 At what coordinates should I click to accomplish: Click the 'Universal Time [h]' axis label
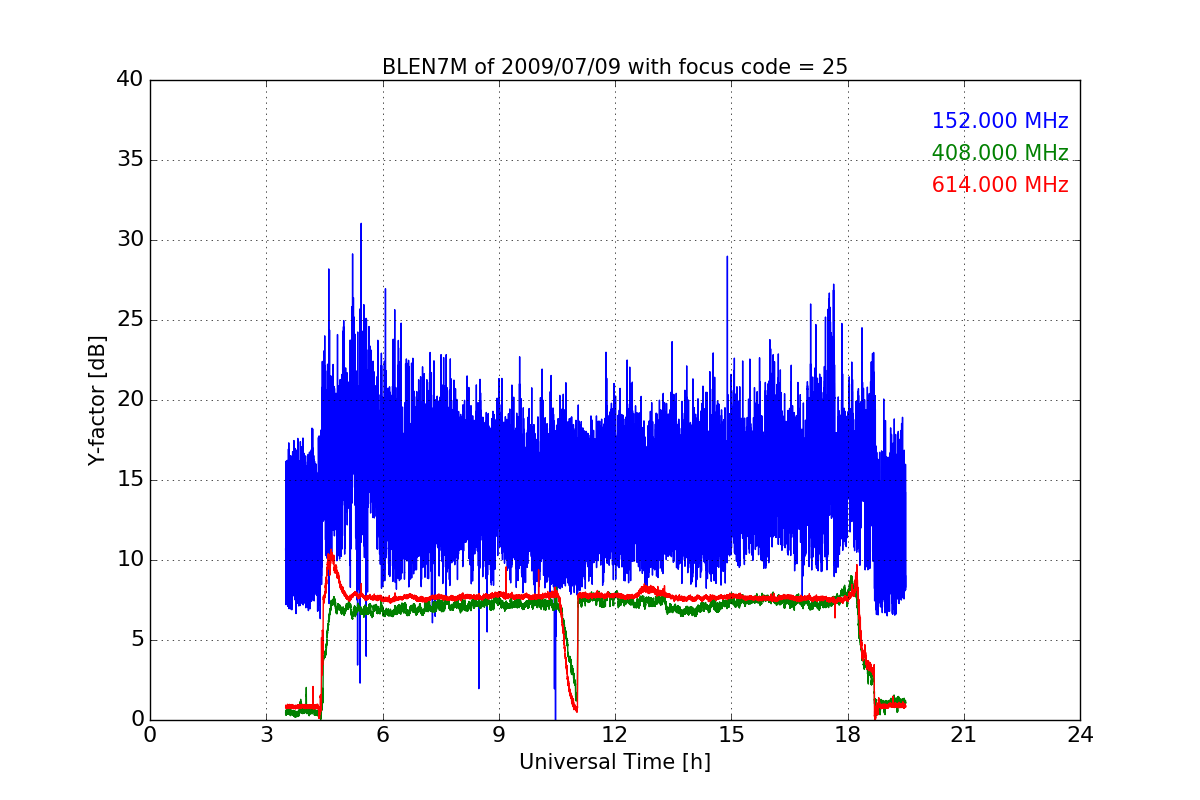click(x=615, y=762)
